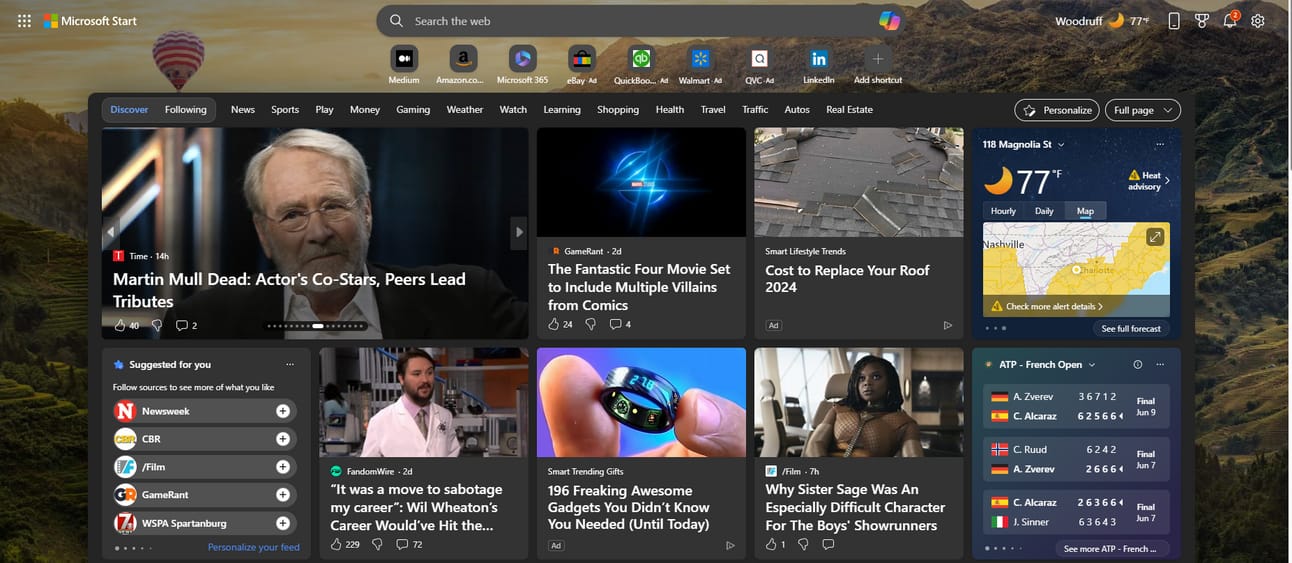1292x563 pixels.
Task: Click See more ATP - French button
Action: tap(1110, 548)
